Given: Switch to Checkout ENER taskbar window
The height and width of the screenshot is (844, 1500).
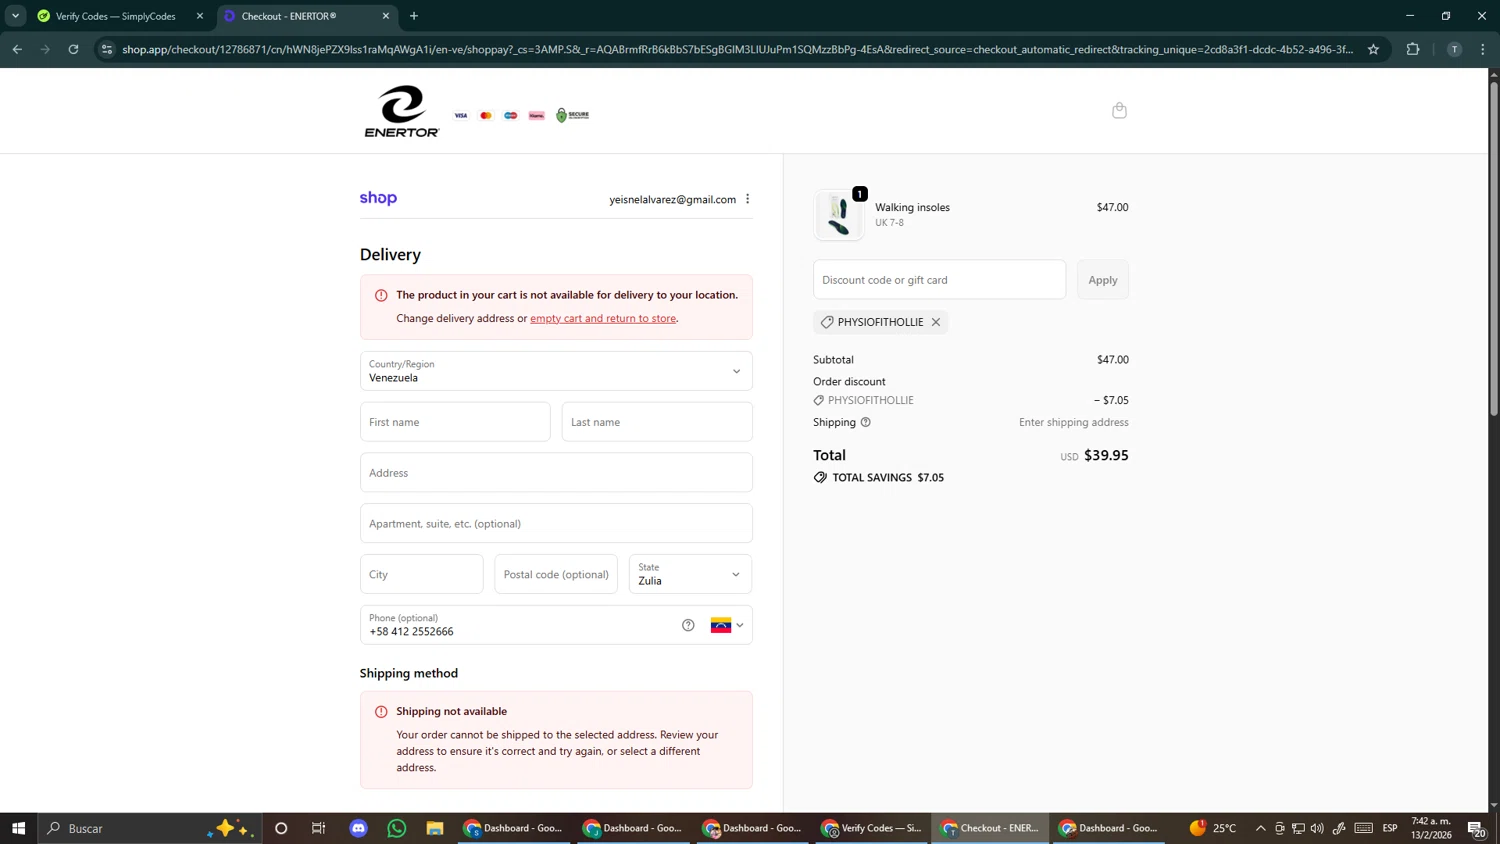Looking at the screenshot, I should point(990,828).
